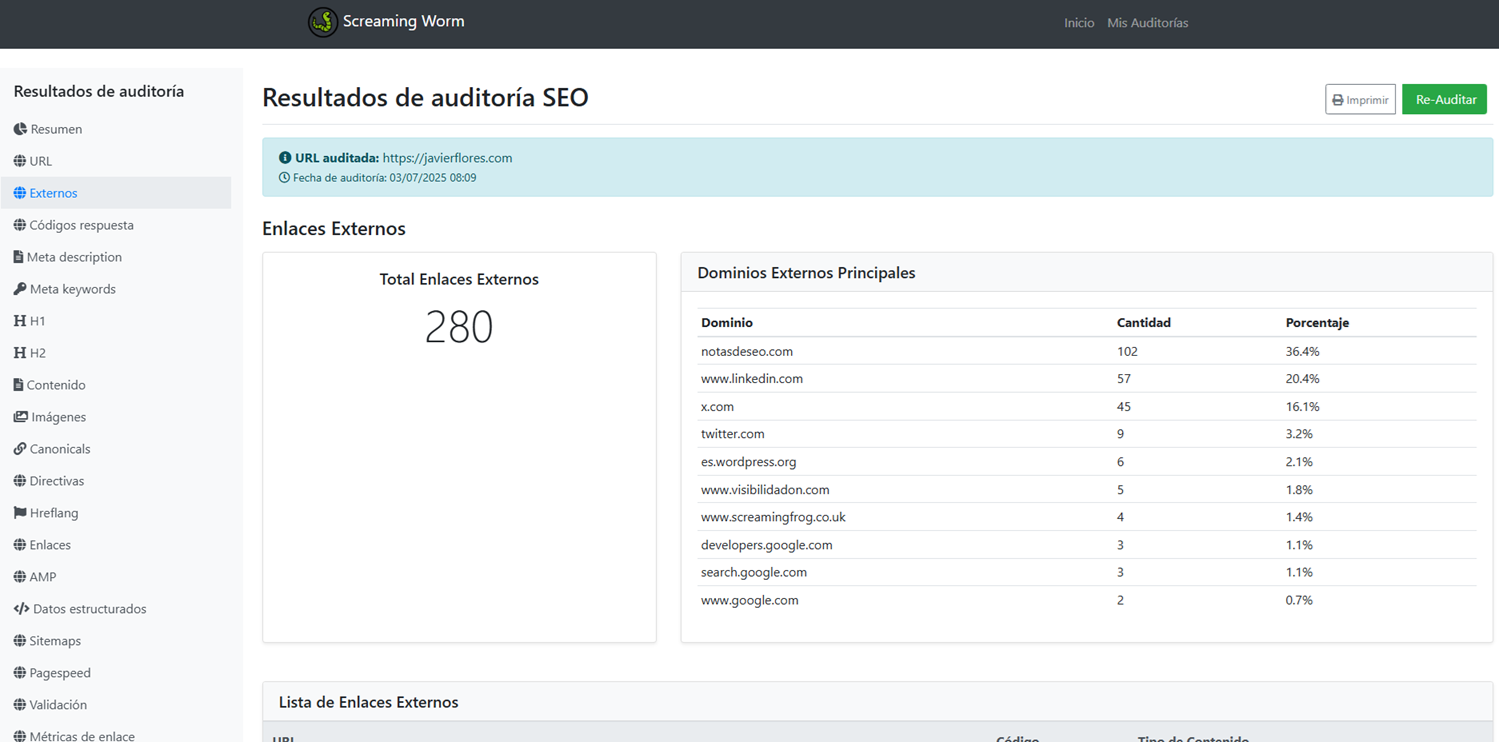
Task: Open the https://javierflores.com audited URL link
Action: click(447, 158)
